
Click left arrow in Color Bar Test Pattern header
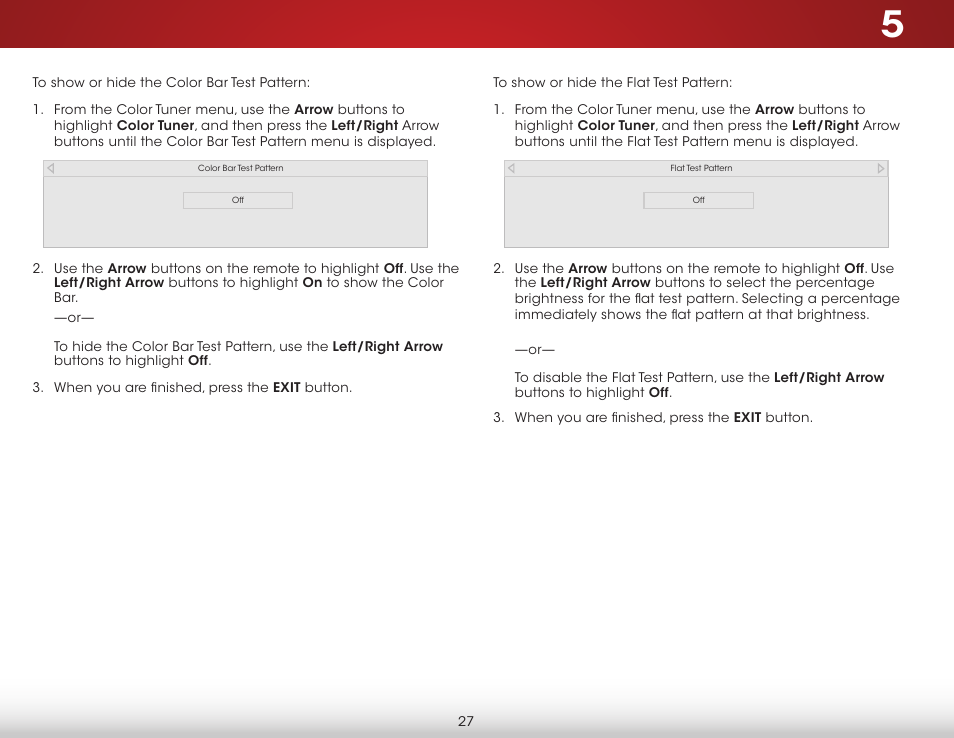[50, 168]
